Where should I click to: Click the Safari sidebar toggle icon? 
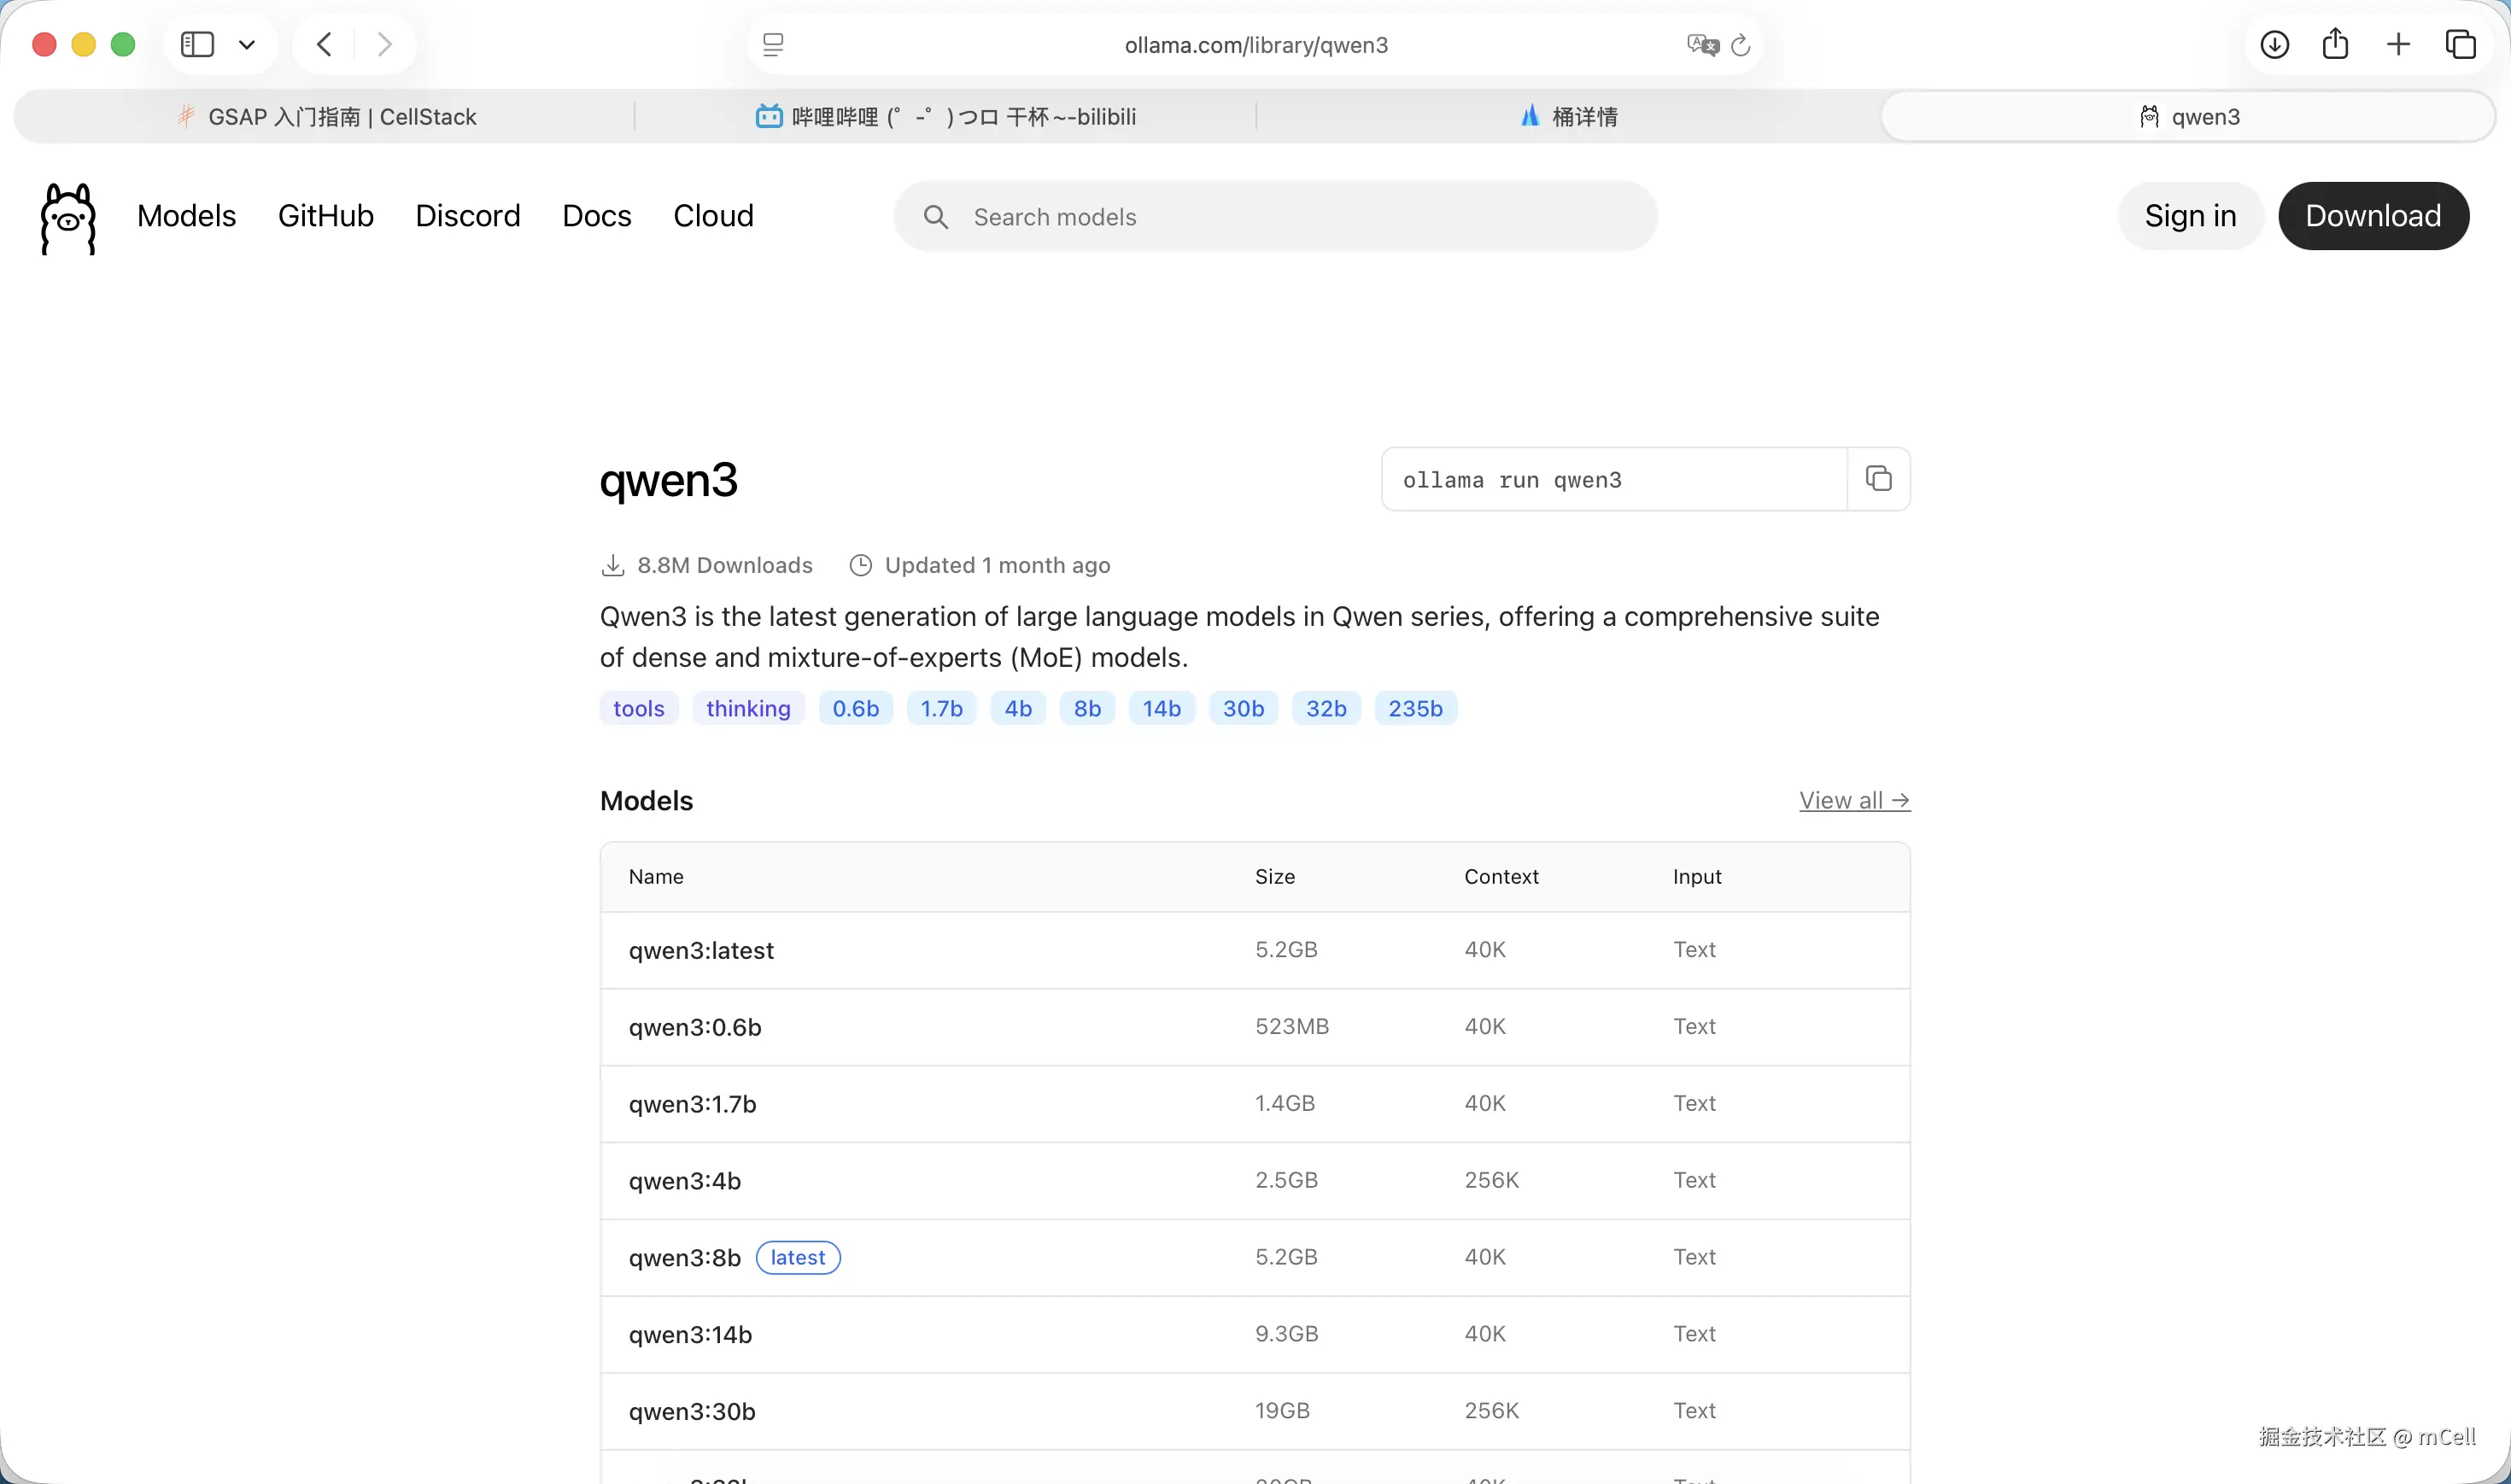pos(197,44)
